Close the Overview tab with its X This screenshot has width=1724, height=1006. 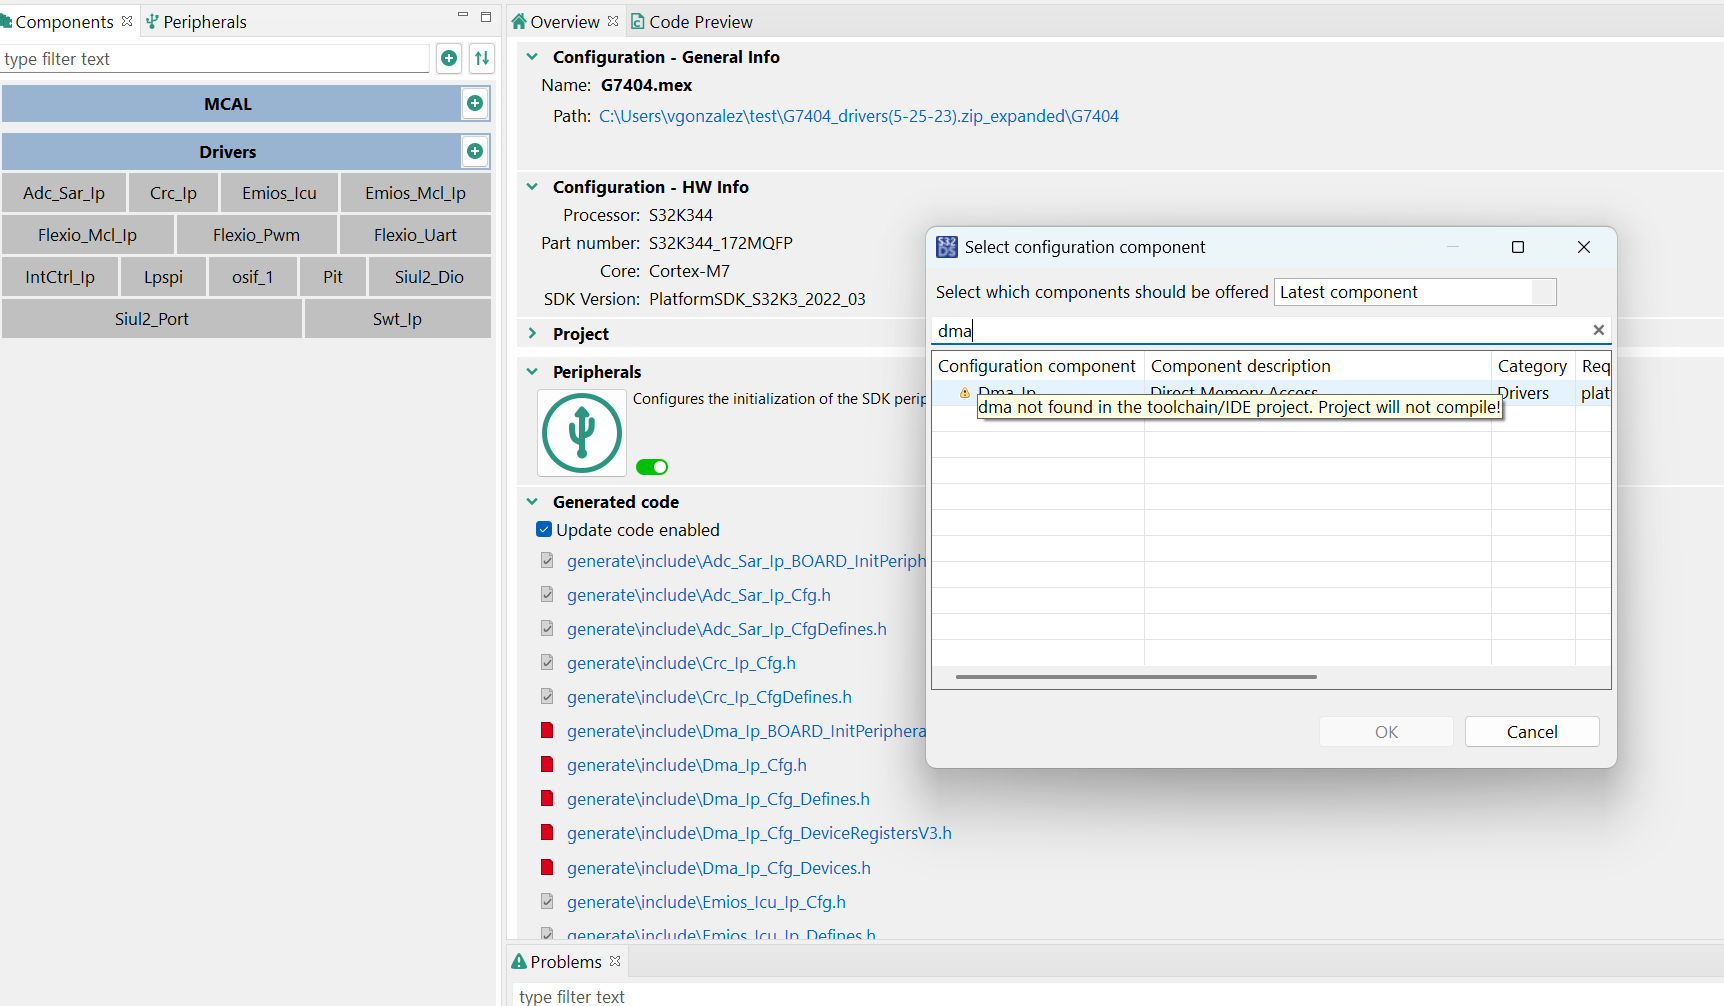(x=613, y=21)
